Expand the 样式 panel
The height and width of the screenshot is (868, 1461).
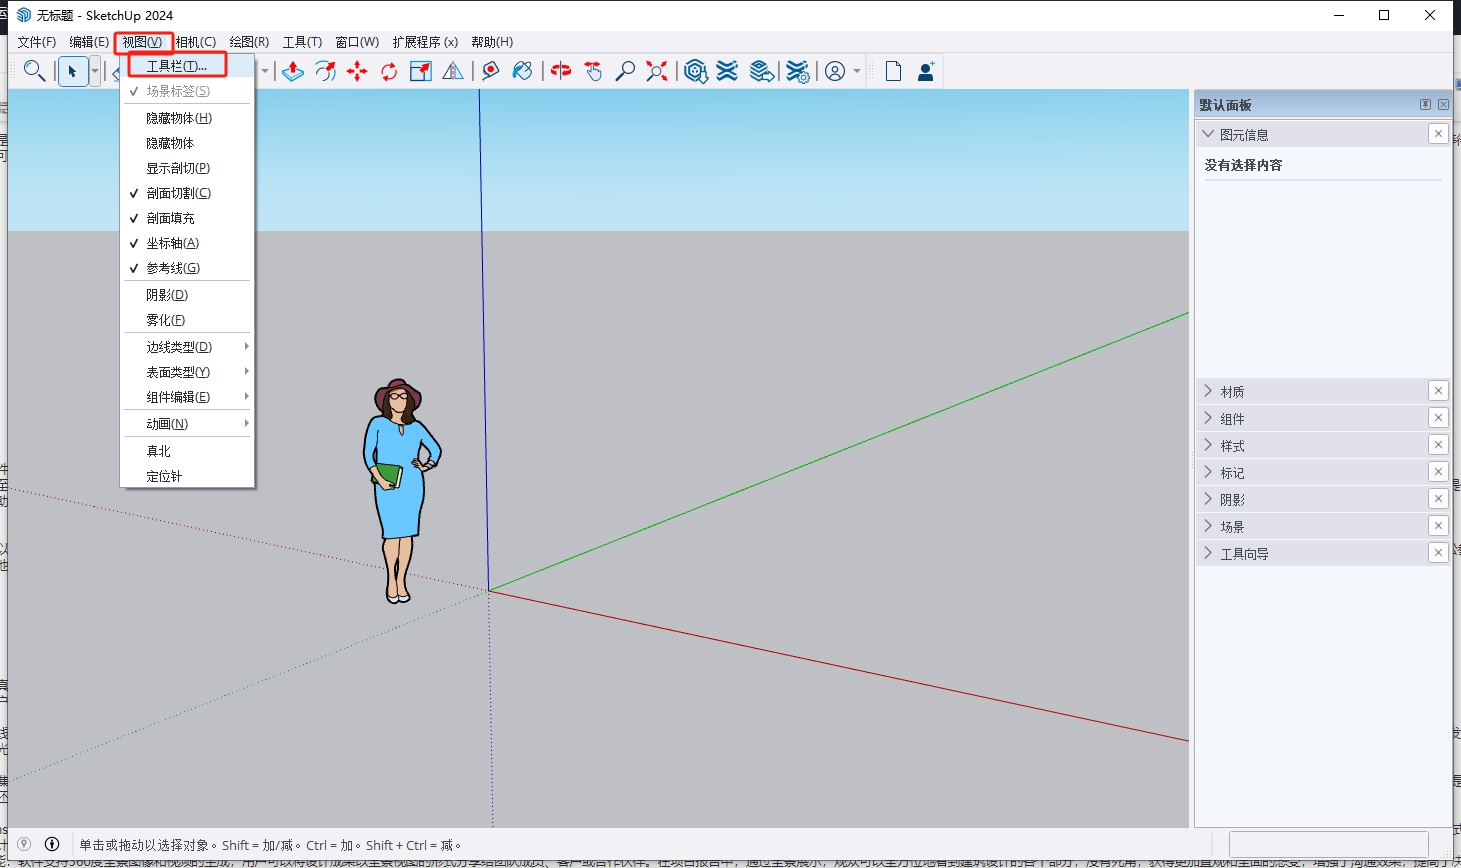click(1208, 445)
